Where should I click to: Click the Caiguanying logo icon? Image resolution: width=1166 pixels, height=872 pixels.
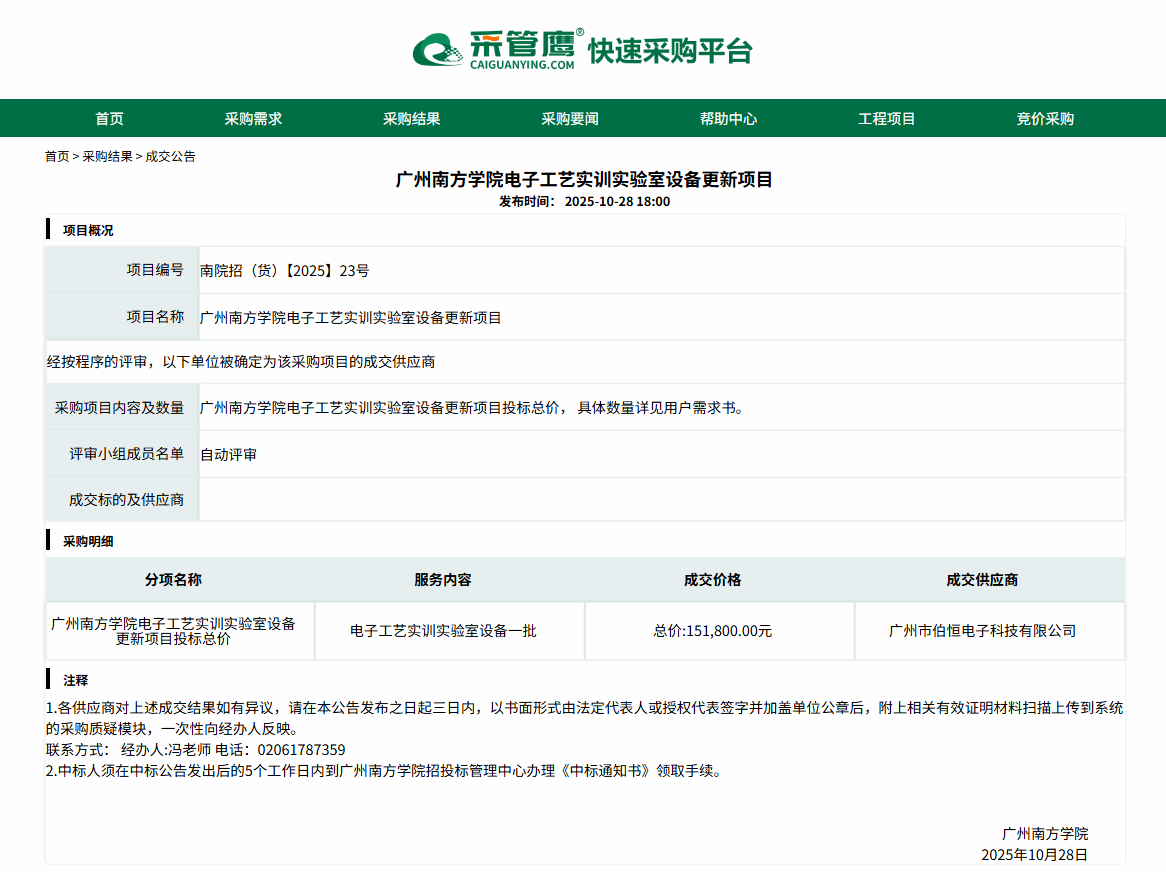(439, 50)
